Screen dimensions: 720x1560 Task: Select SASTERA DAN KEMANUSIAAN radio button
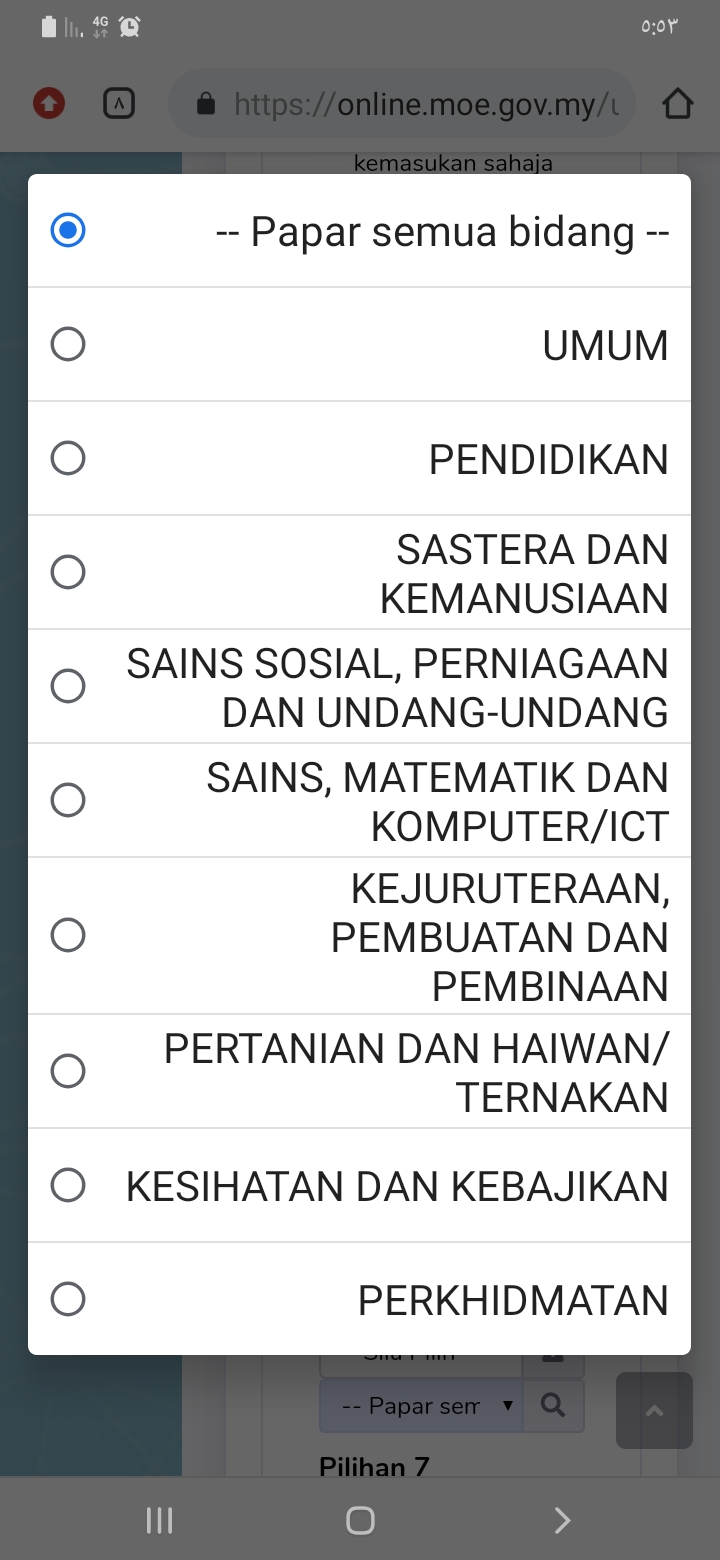[68, 573]
